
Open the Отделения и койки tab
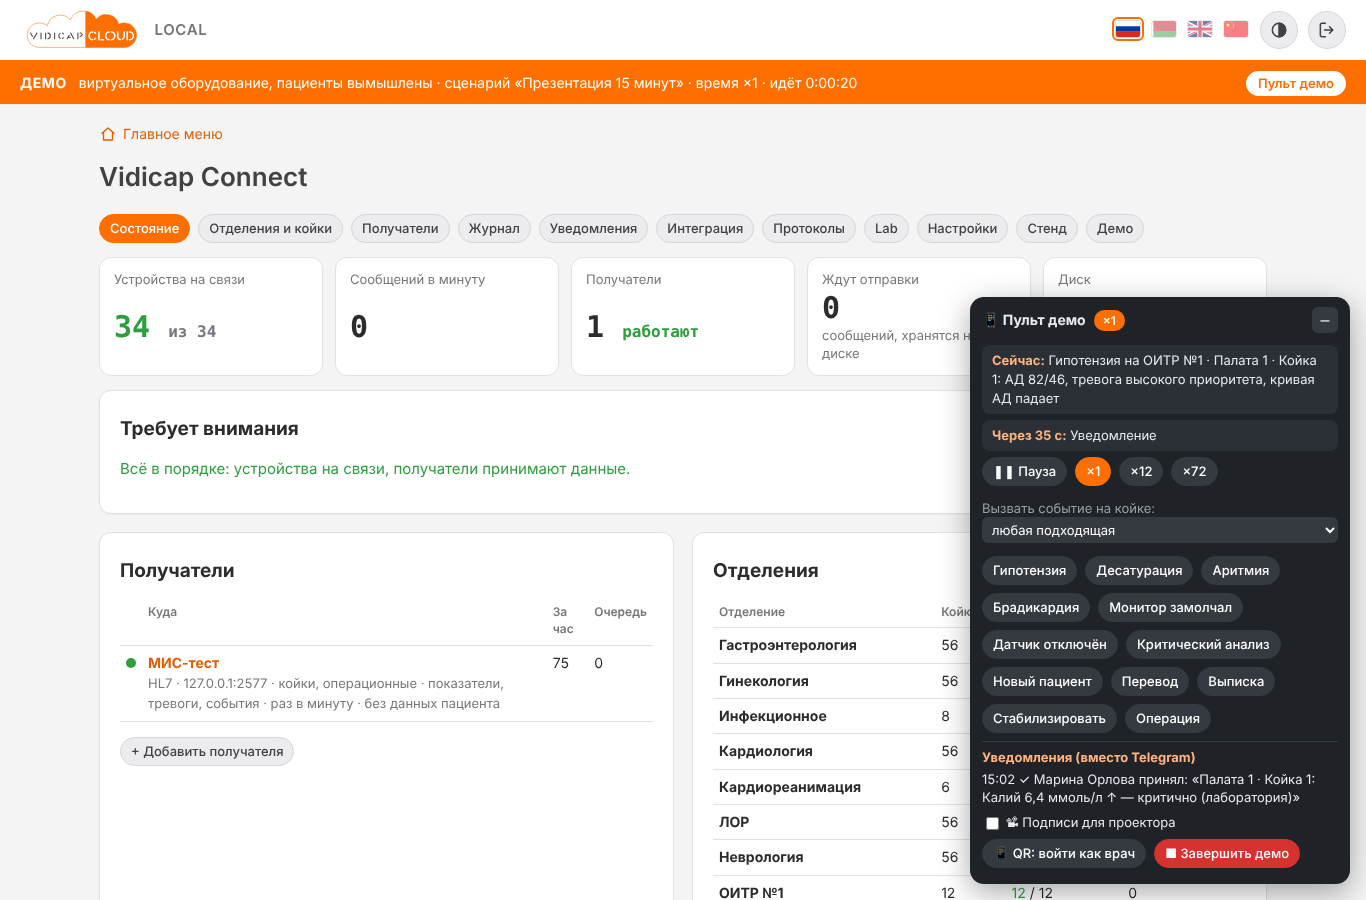click(x=270, y=228)
